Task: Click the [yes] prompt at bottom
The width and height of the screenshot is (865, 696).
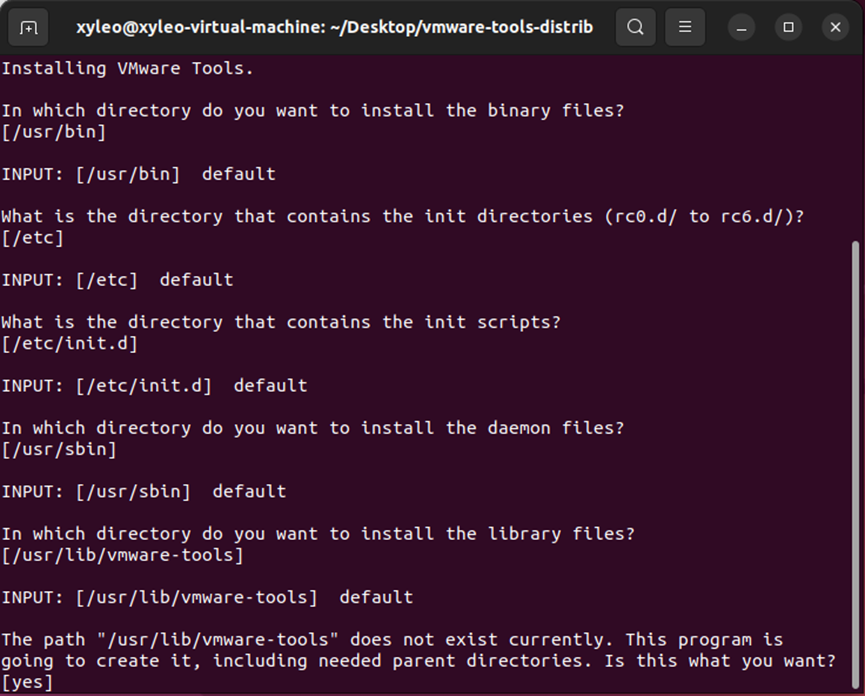Action: click(x=27, y=682)
